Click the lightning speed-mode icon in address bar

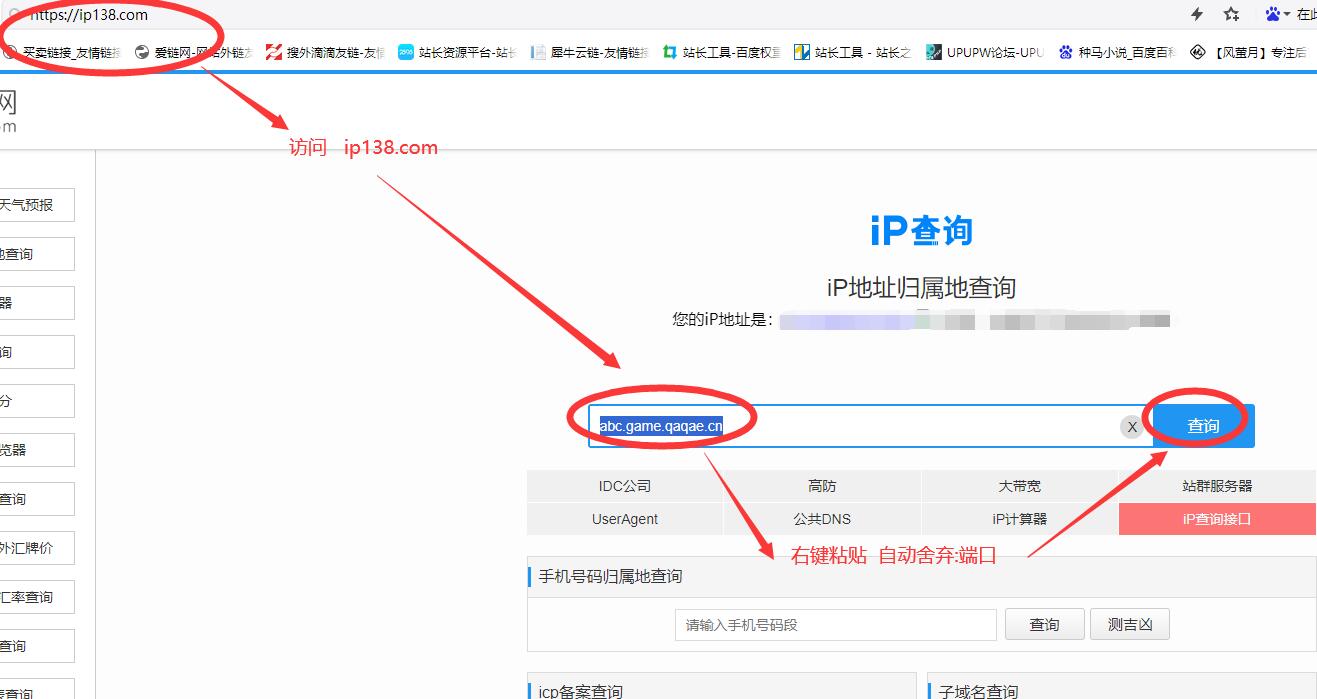tap(1197, 14)
